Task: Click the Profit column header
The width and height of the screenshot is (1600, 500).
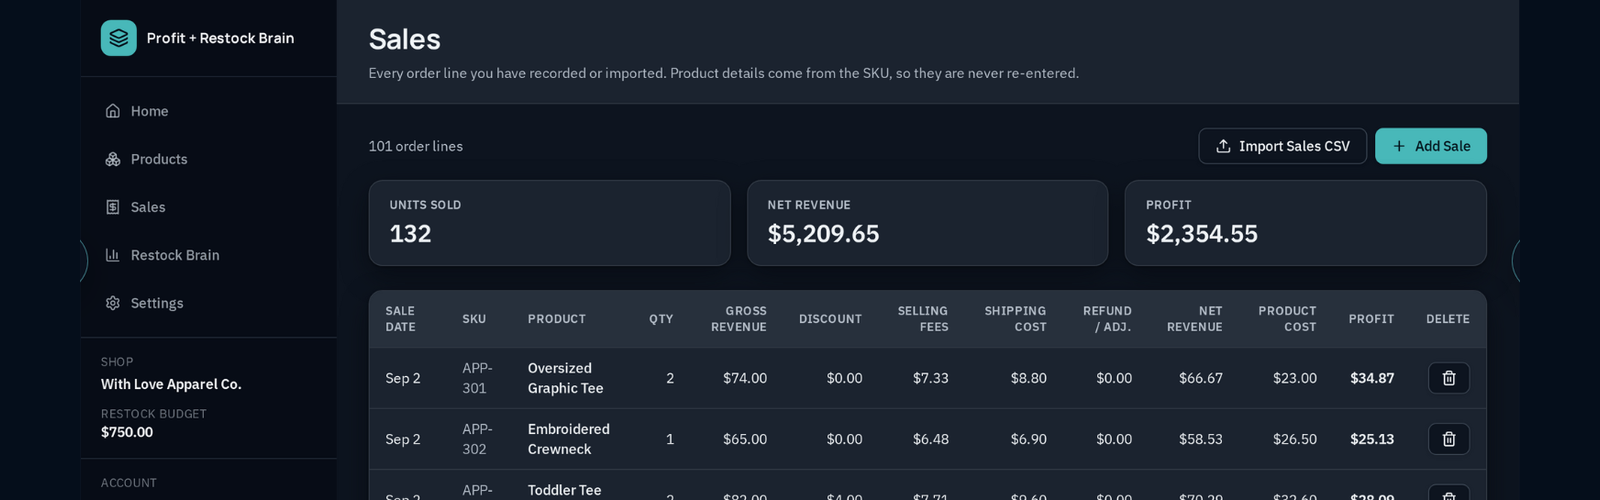Action: coord(1371,319)
